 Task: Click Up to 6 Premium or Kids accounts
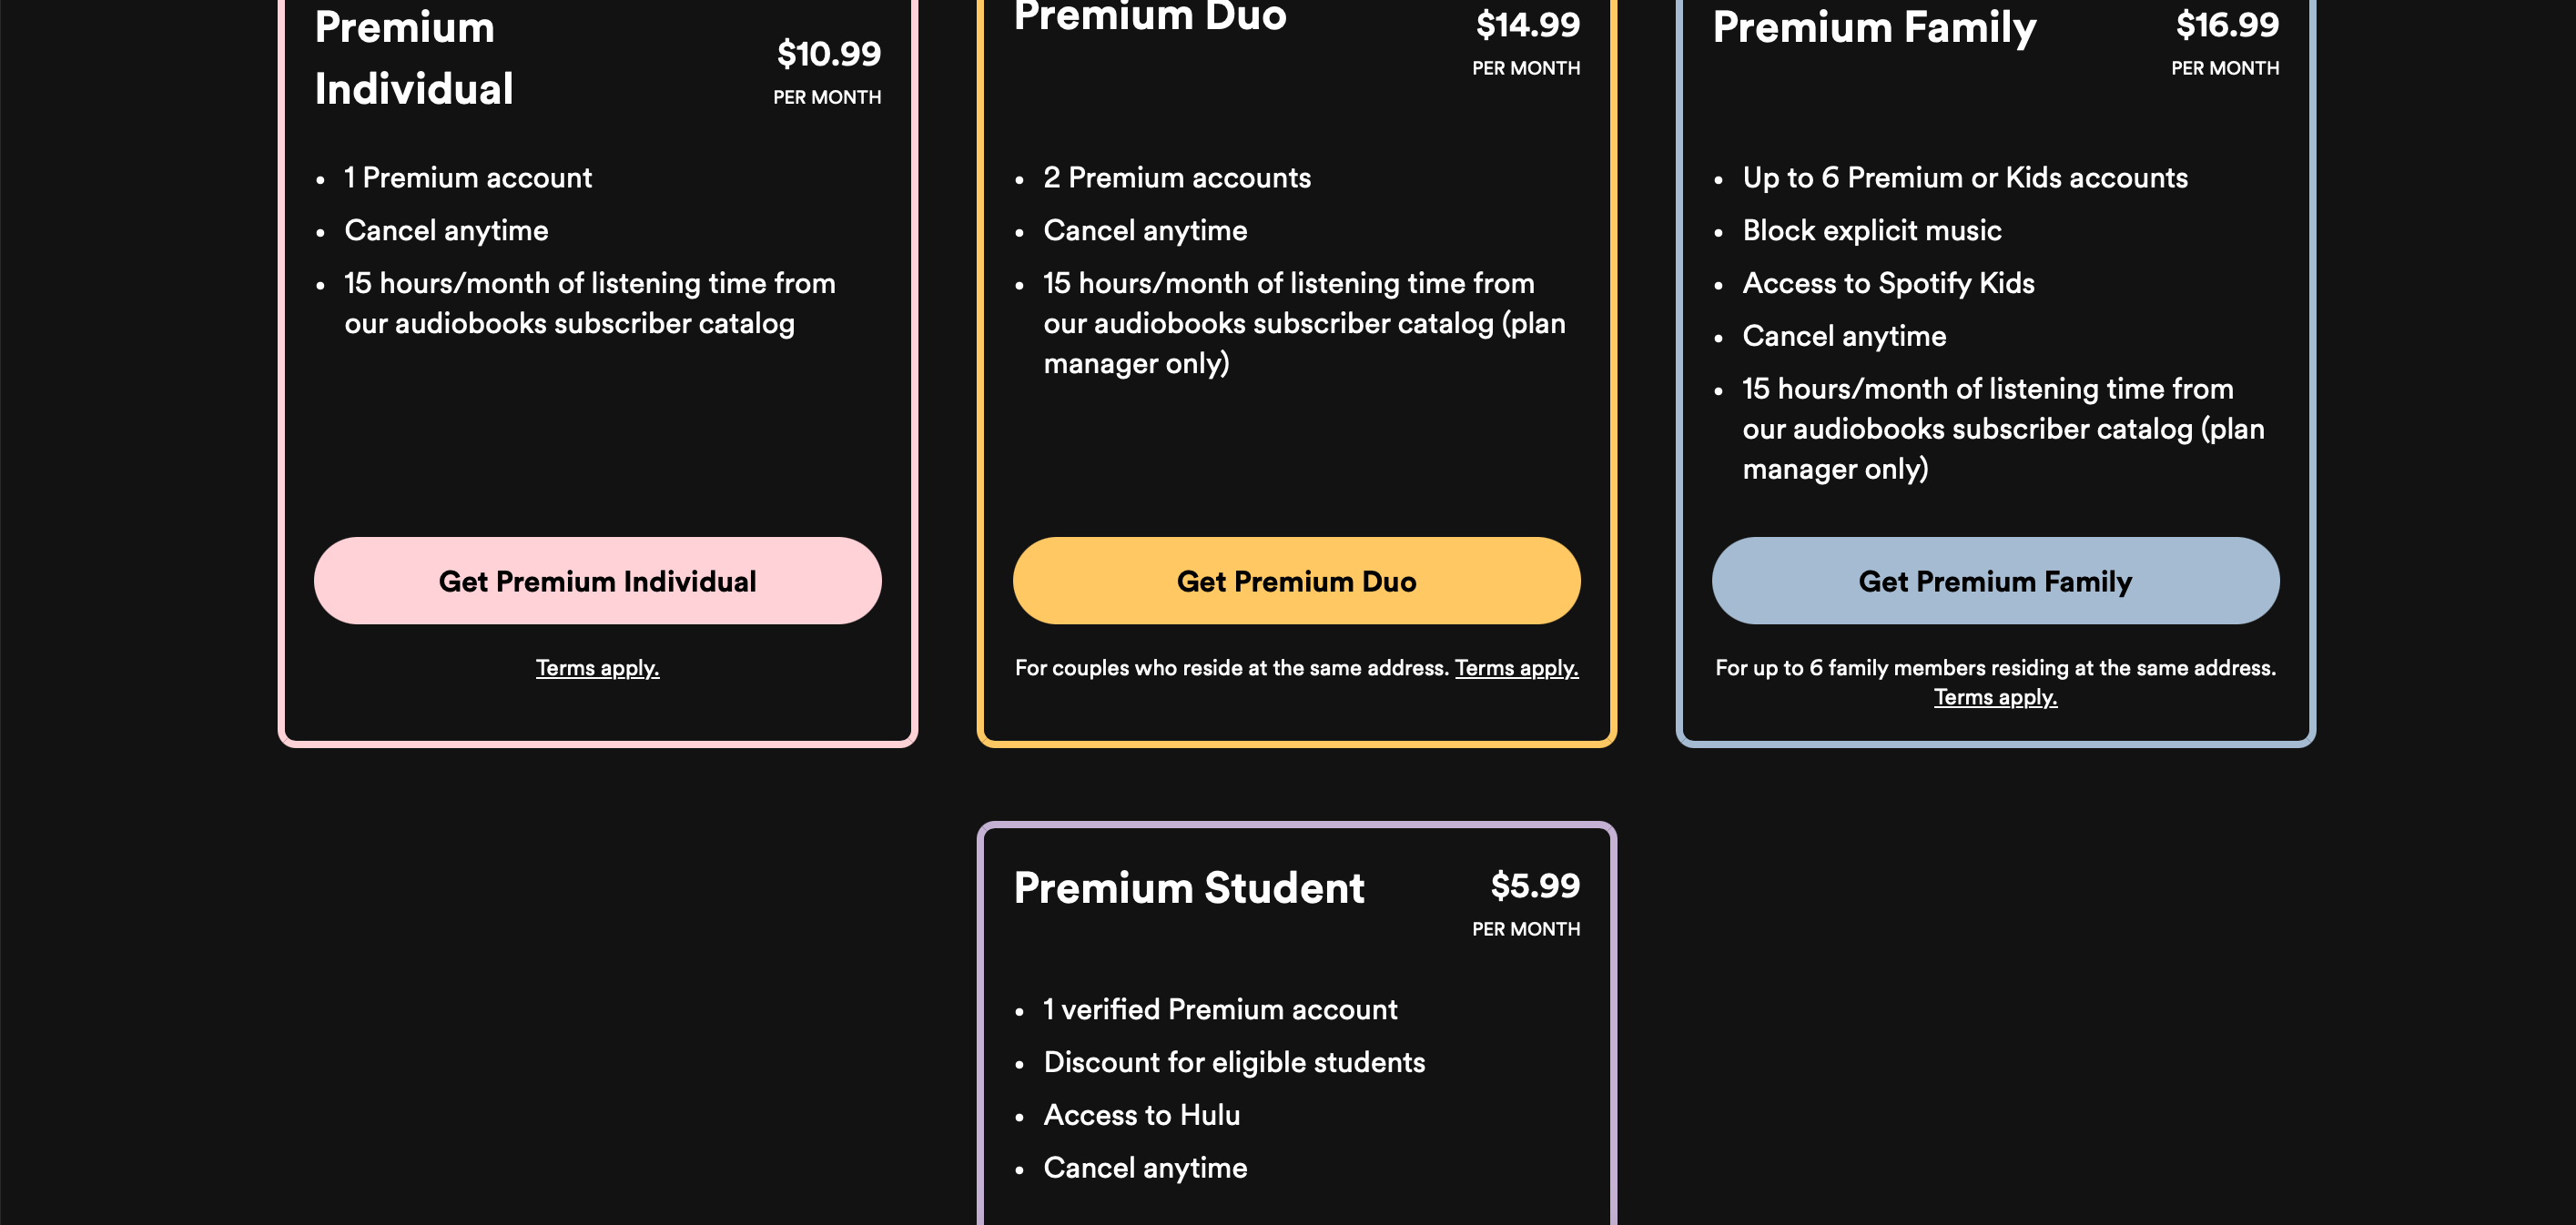click(1964, 178)
